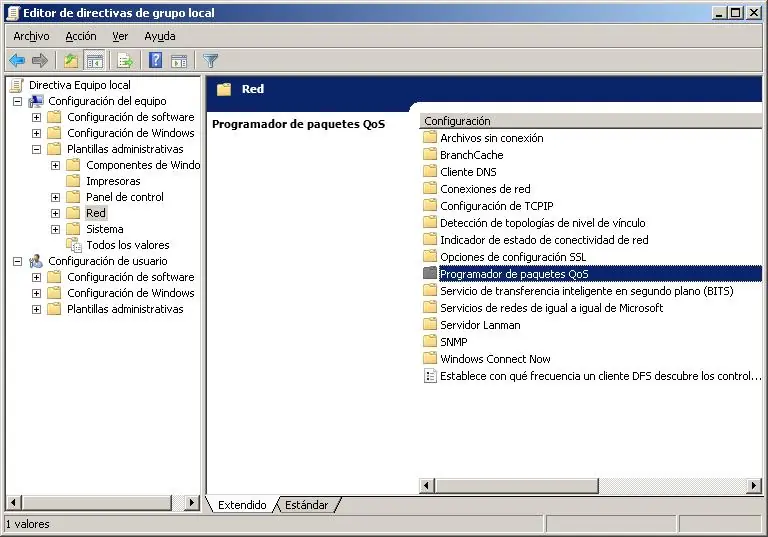Viewport: 768px width, 537px height.
Task: Collapse the Configuración de usuario node
Action: click(17, 262)
